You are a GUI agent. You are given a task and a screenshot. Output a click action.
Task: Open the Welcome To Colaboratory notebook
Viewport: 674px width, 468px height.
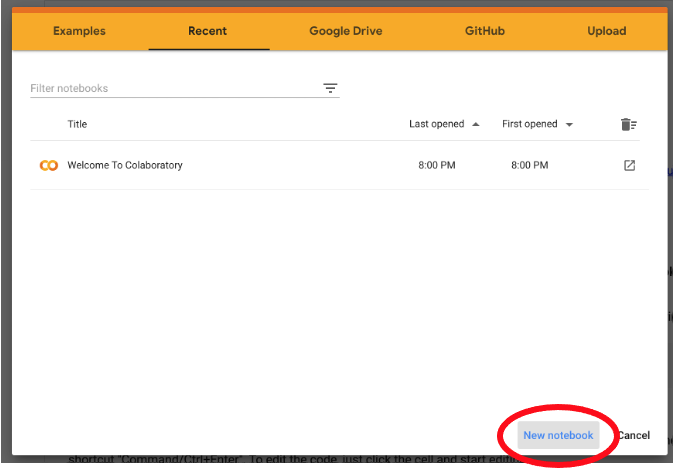pyautogui.click(x=125, y=165)
